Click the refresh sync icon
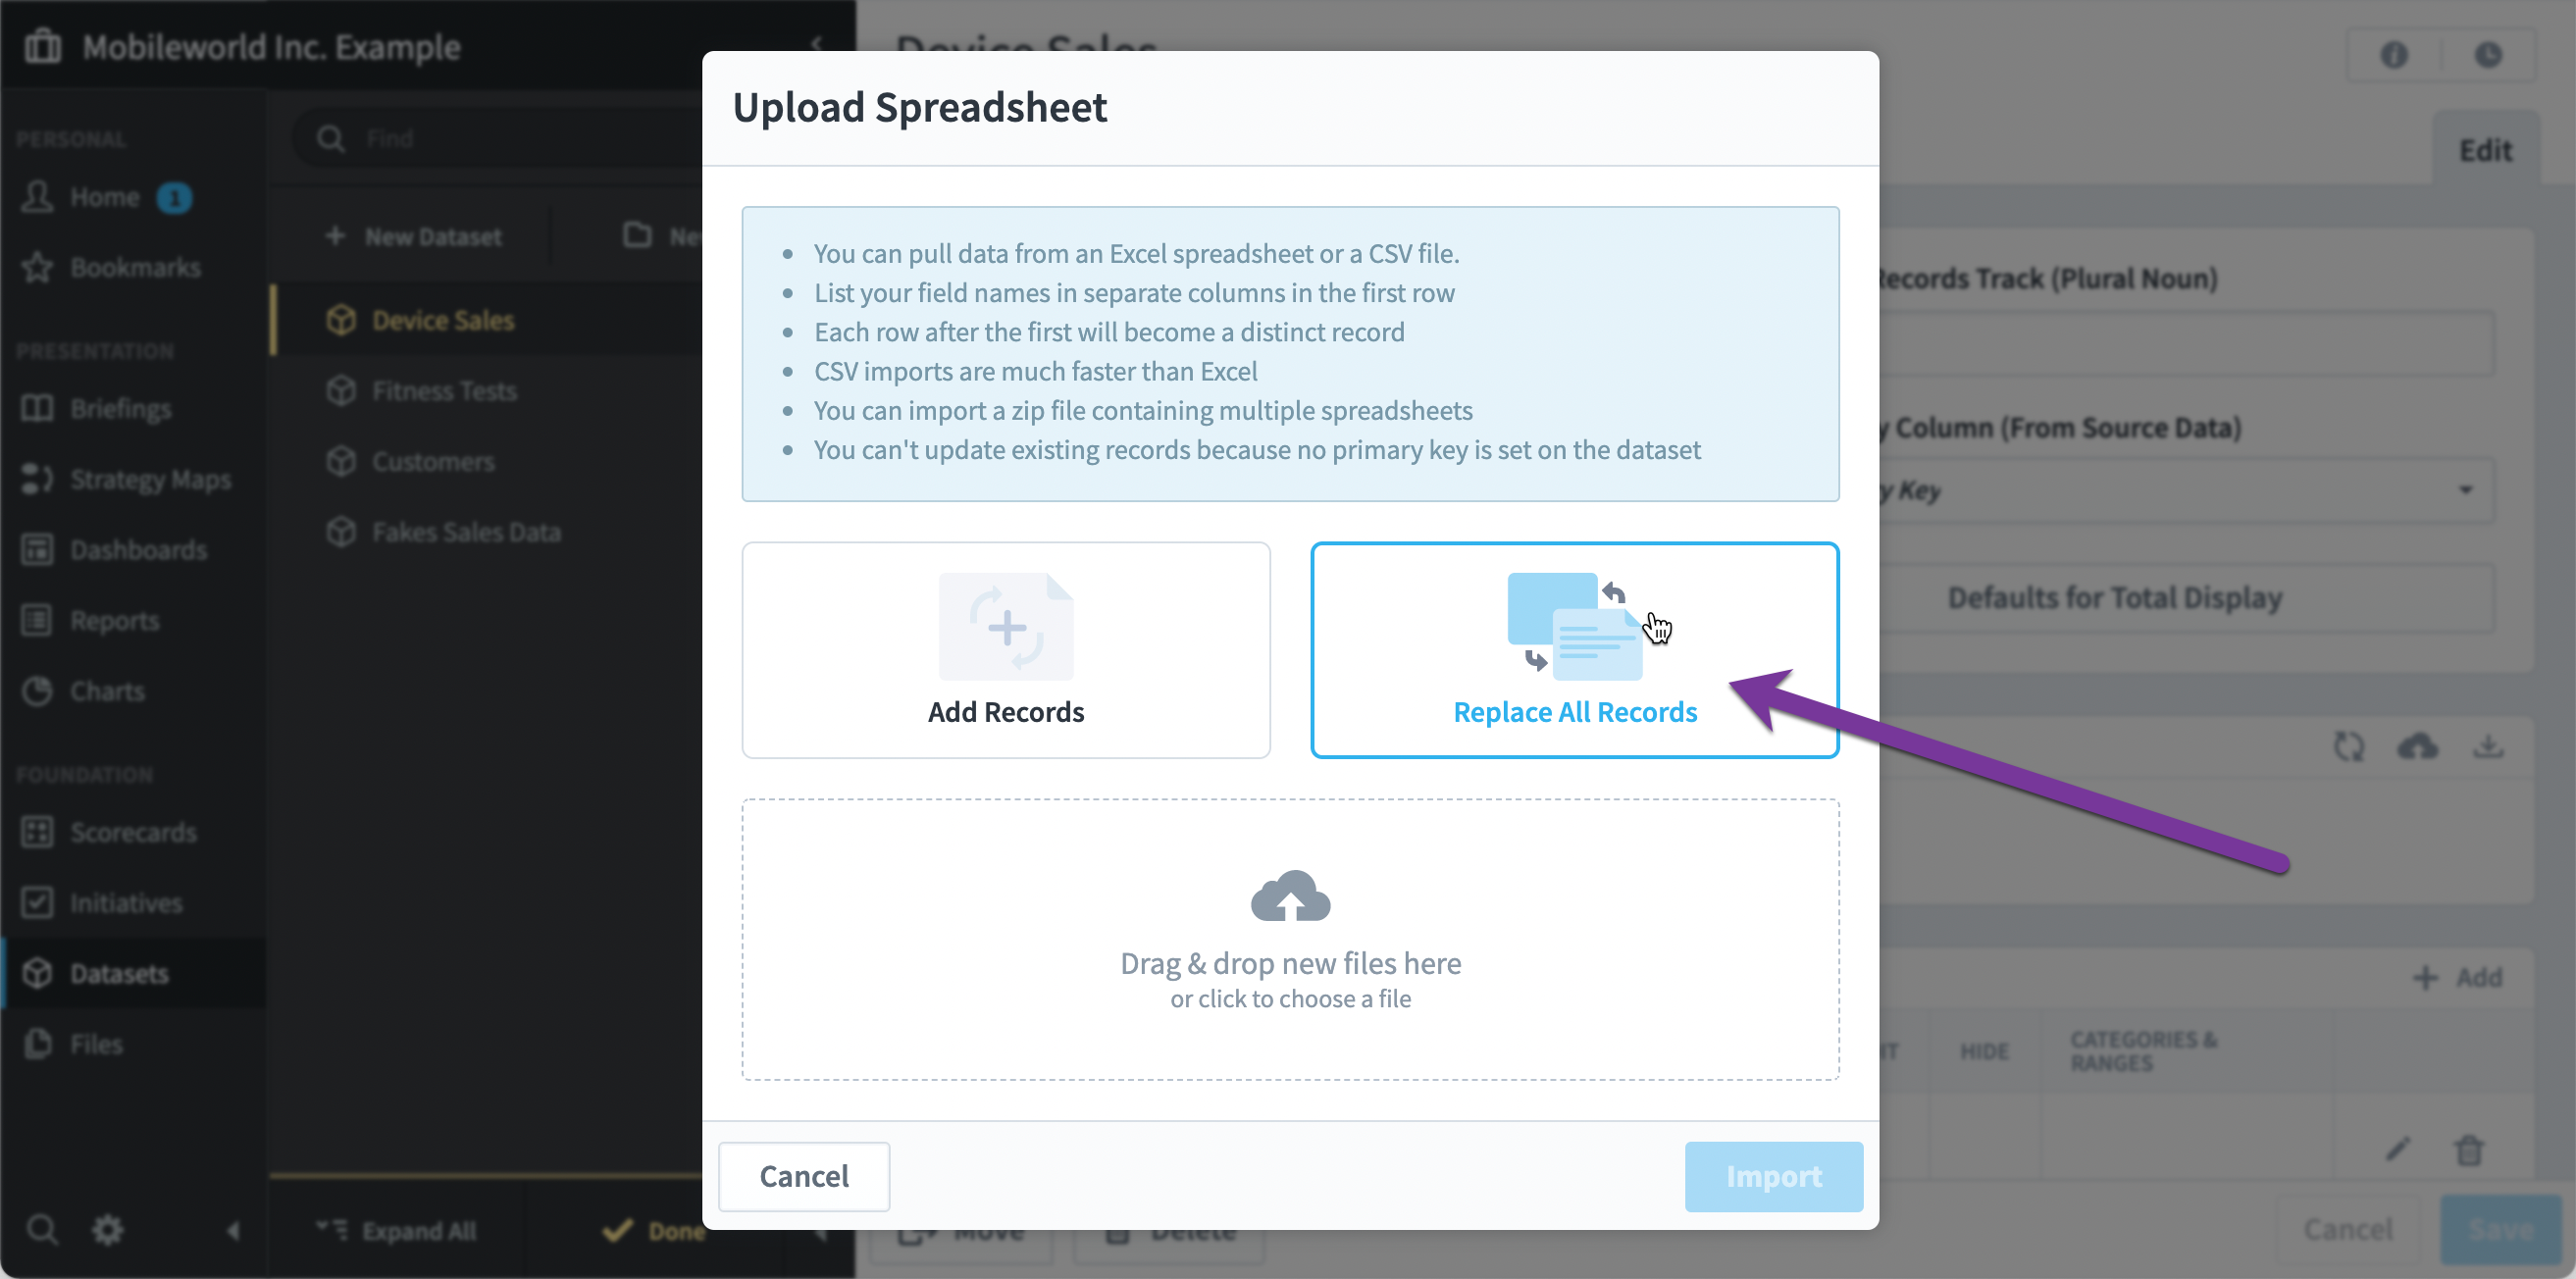The image size is (2576, 1279). (x=2349, y=746)
